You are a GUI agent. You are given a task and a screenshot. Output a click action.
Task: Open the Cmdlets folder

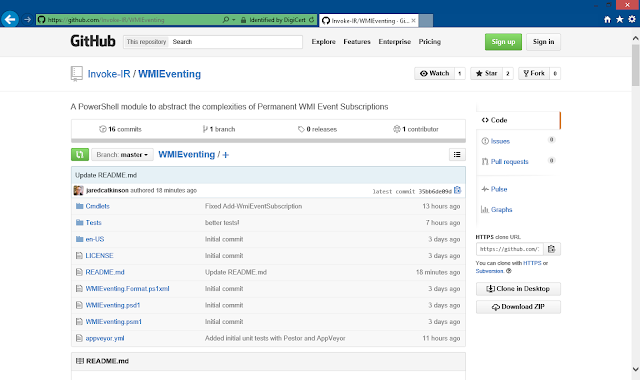[x=98, y=206]
